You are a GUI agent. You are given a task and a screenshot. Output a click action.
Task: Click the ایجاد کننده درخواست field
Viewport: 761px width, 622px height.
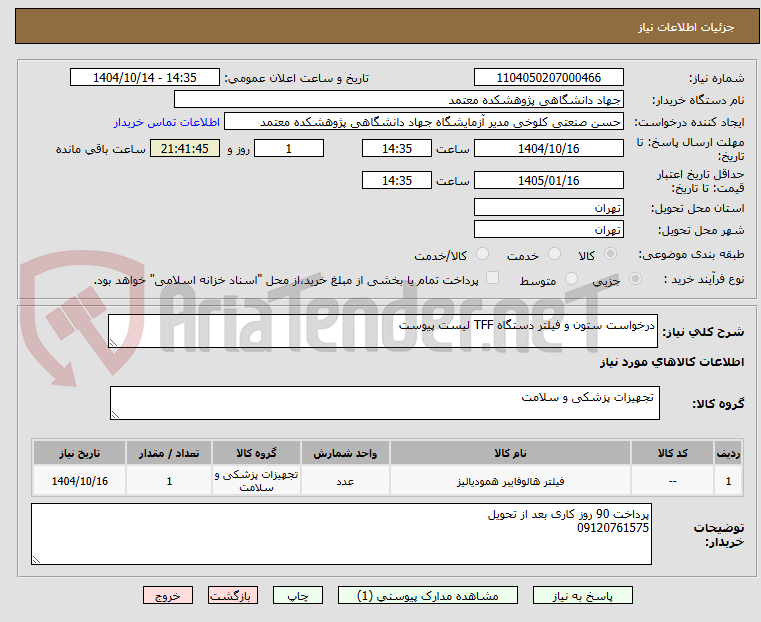[x=424, y=121]
